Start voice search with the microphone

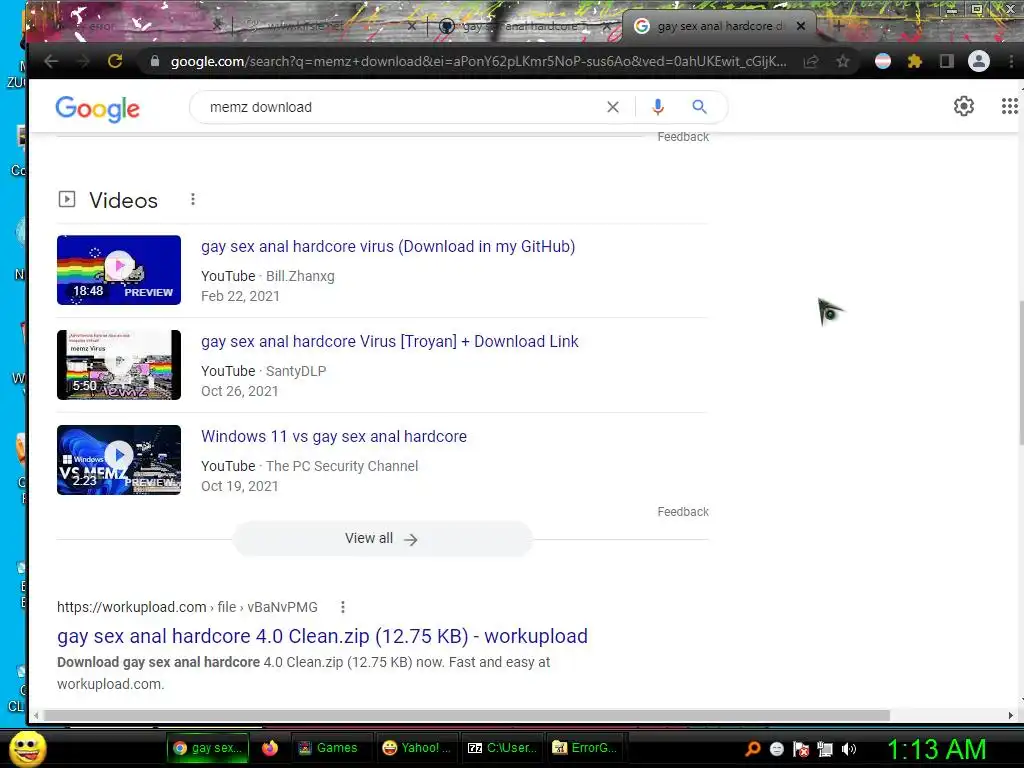tap(658, 107)
